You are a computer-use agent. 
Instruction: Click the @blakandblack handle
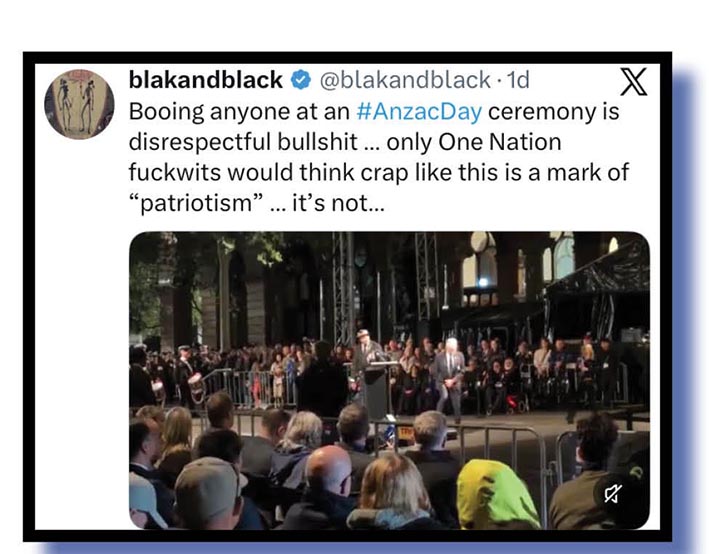click(404, 80)
